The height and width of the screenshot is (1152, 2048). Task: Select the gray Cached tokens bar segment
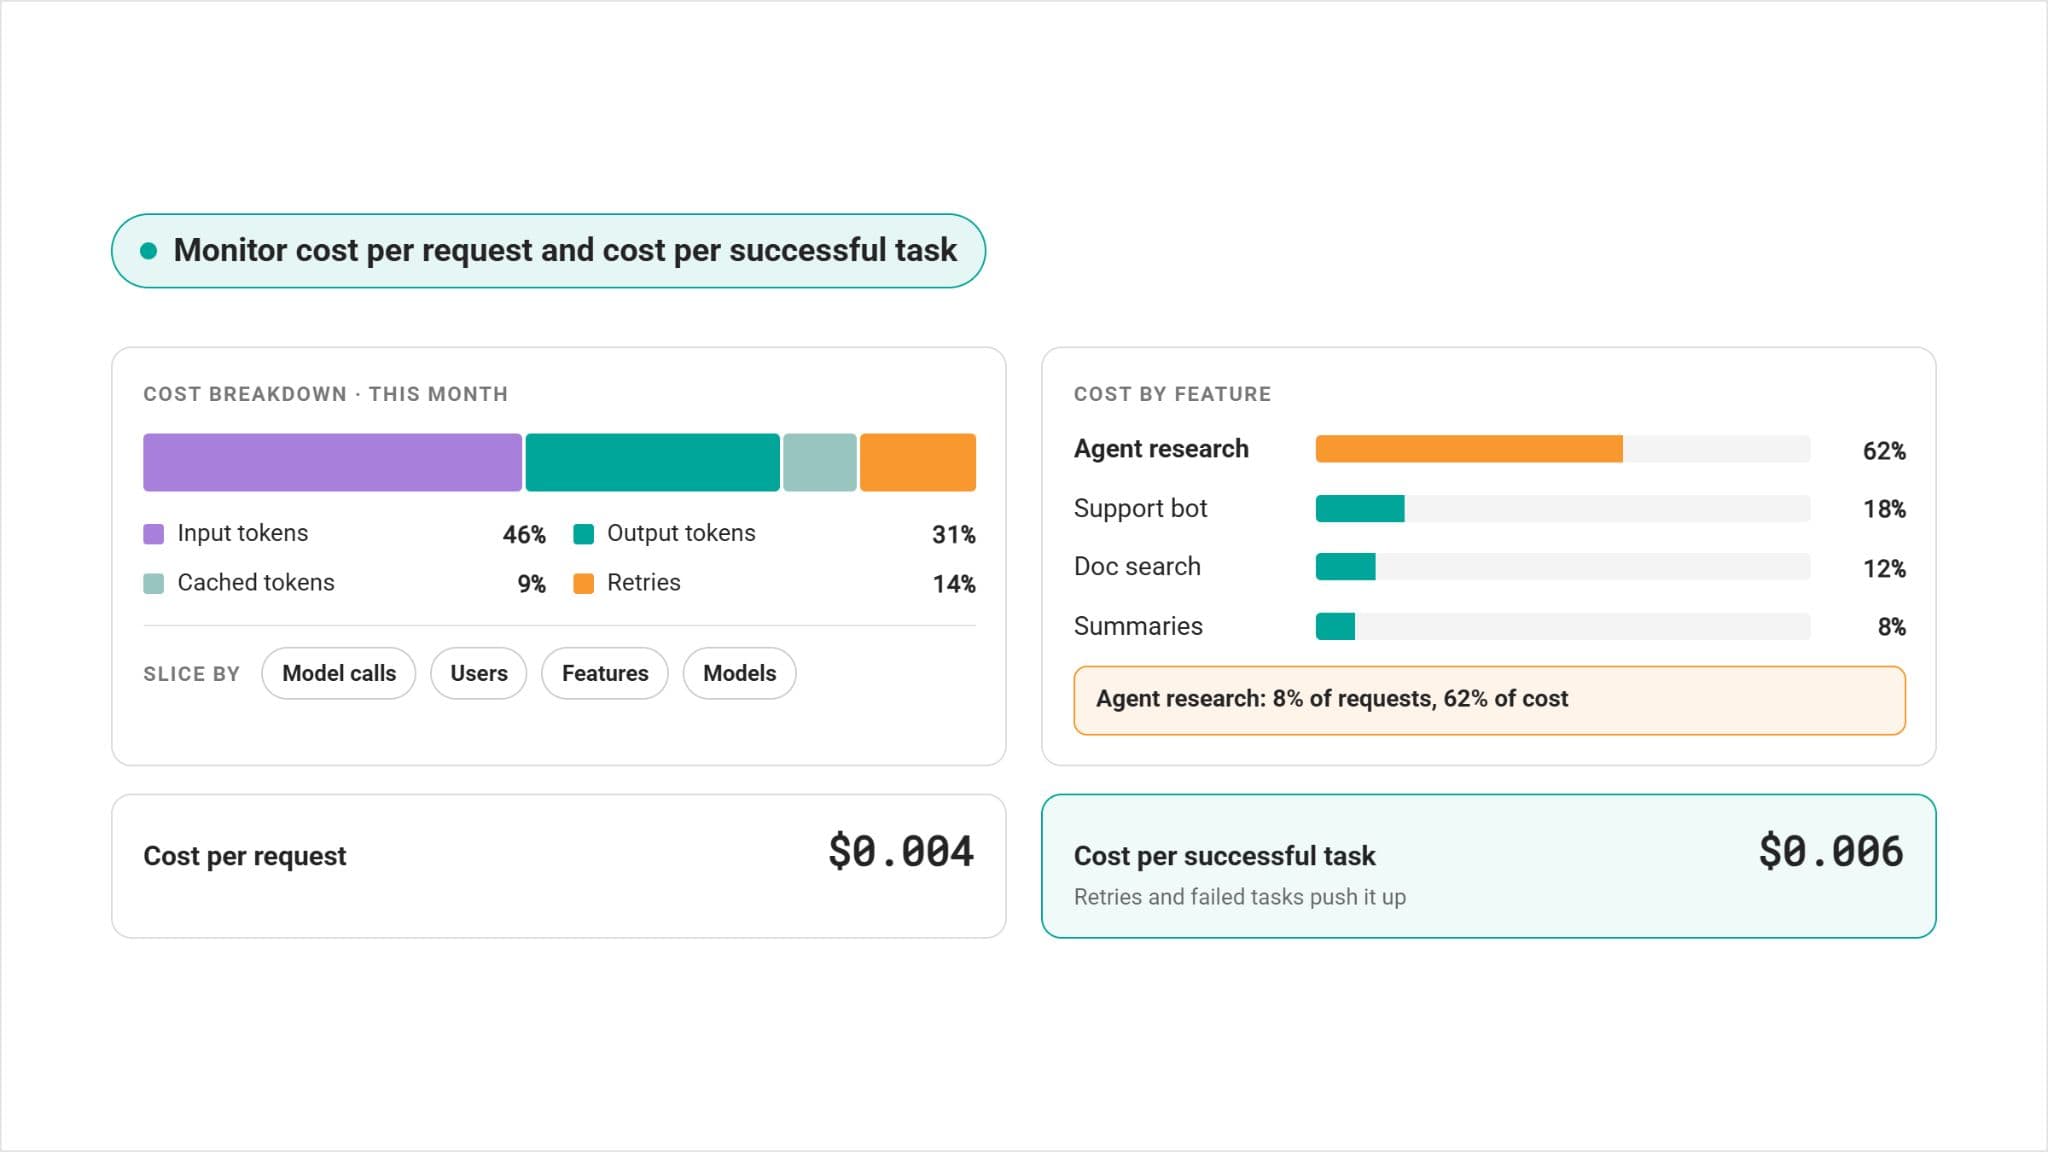(x=819, y=462)
